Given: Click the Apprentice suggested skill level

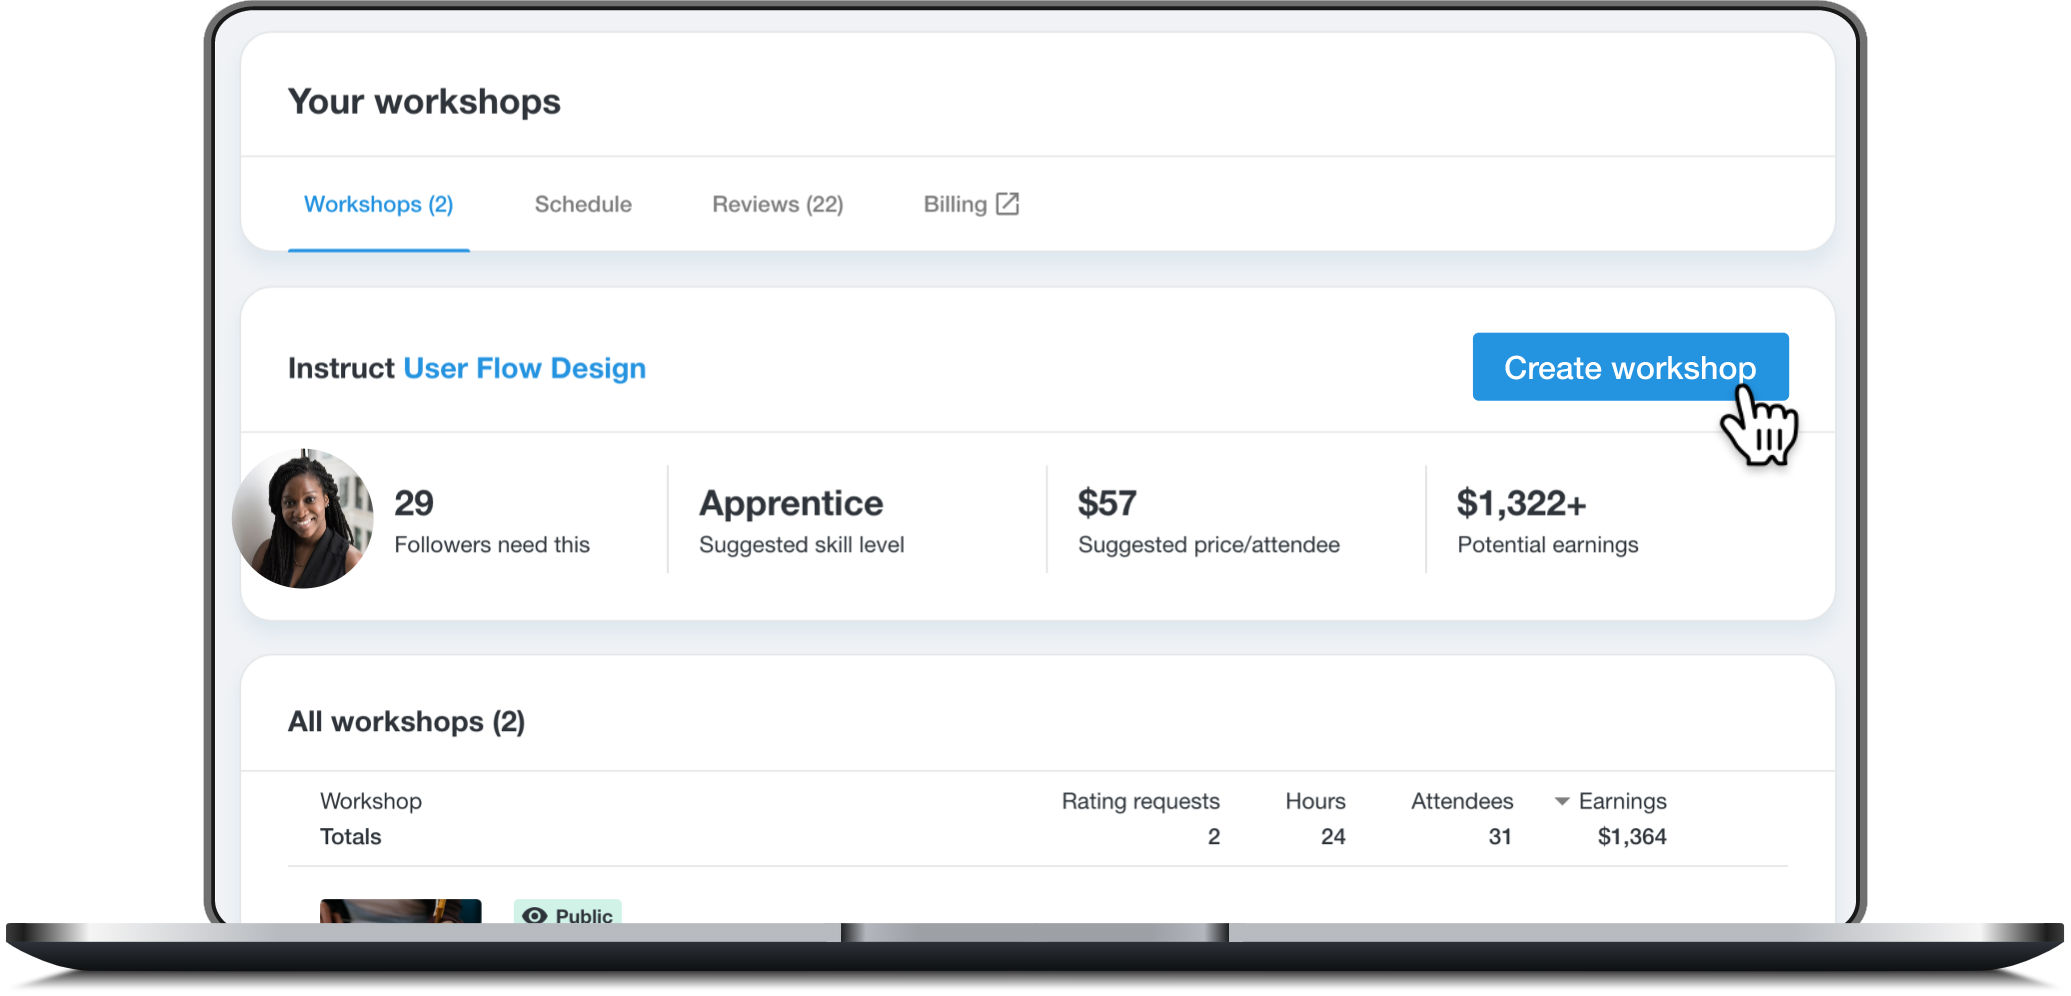Looking at the screenshot, I should (801, 521).
